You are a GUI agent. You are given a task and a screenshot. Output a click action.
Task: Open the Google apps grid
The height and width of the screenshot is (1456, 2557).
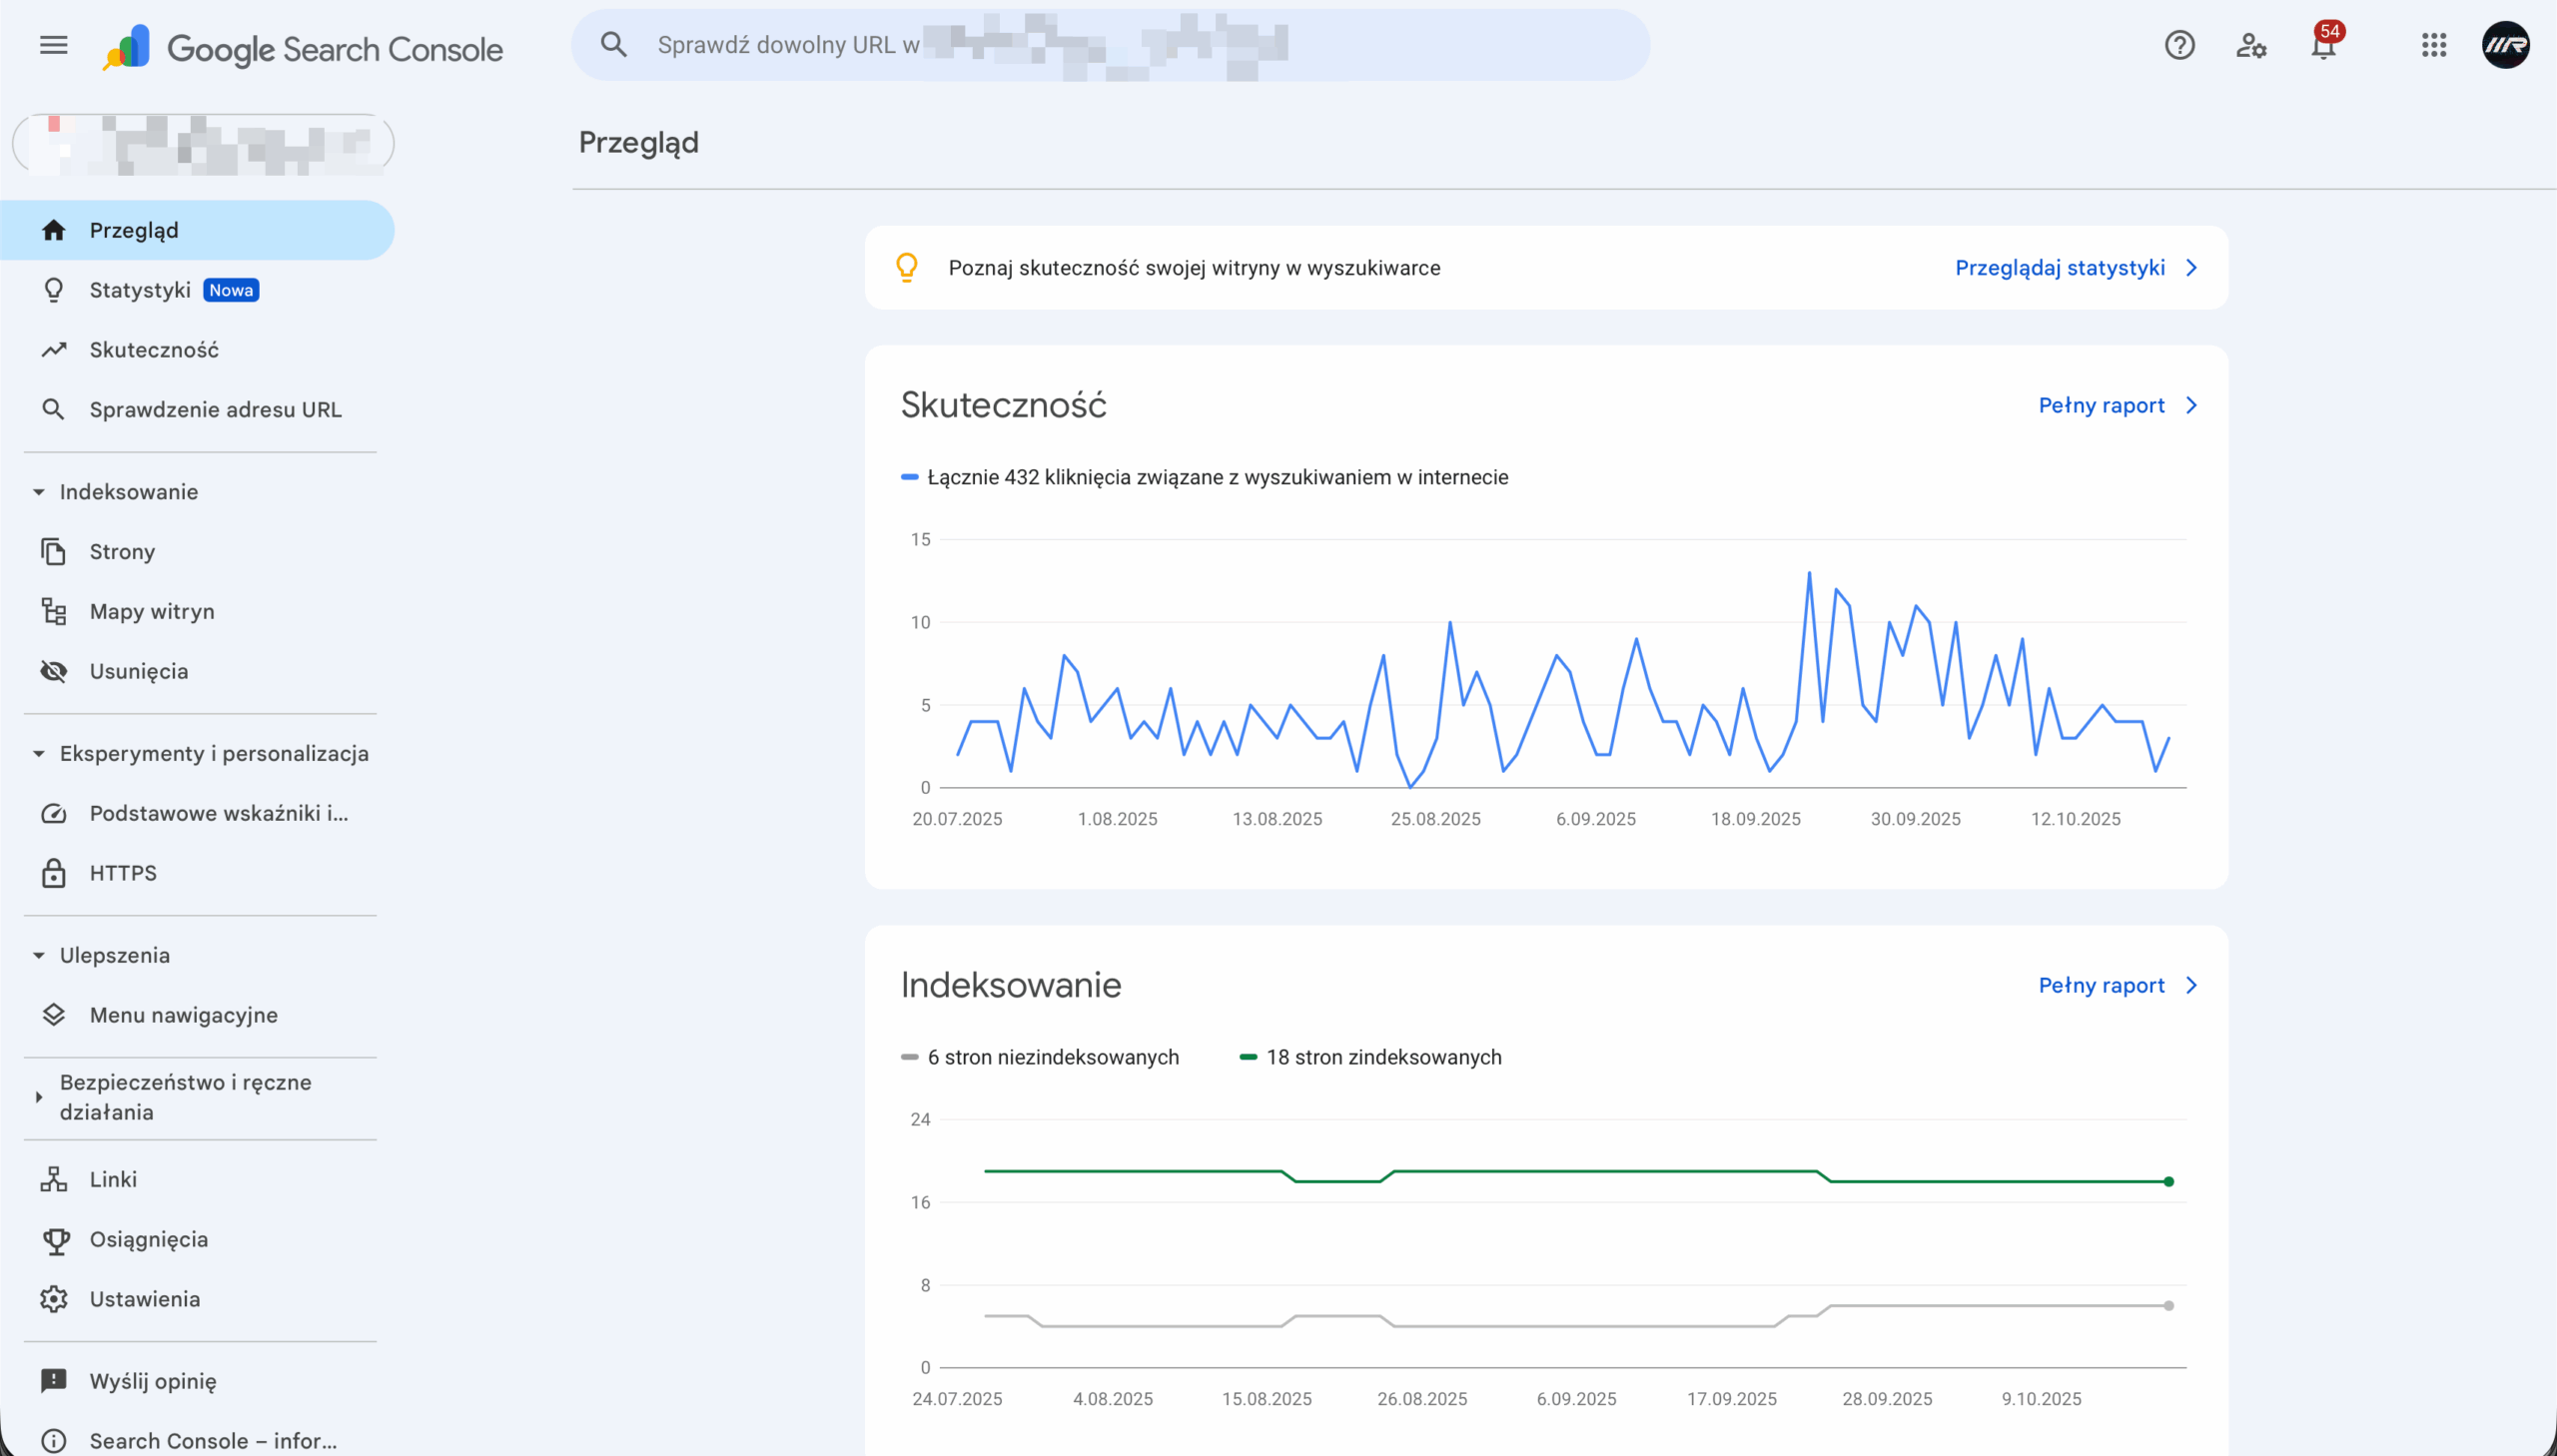pyautogui.click(x=2434, y=45)
